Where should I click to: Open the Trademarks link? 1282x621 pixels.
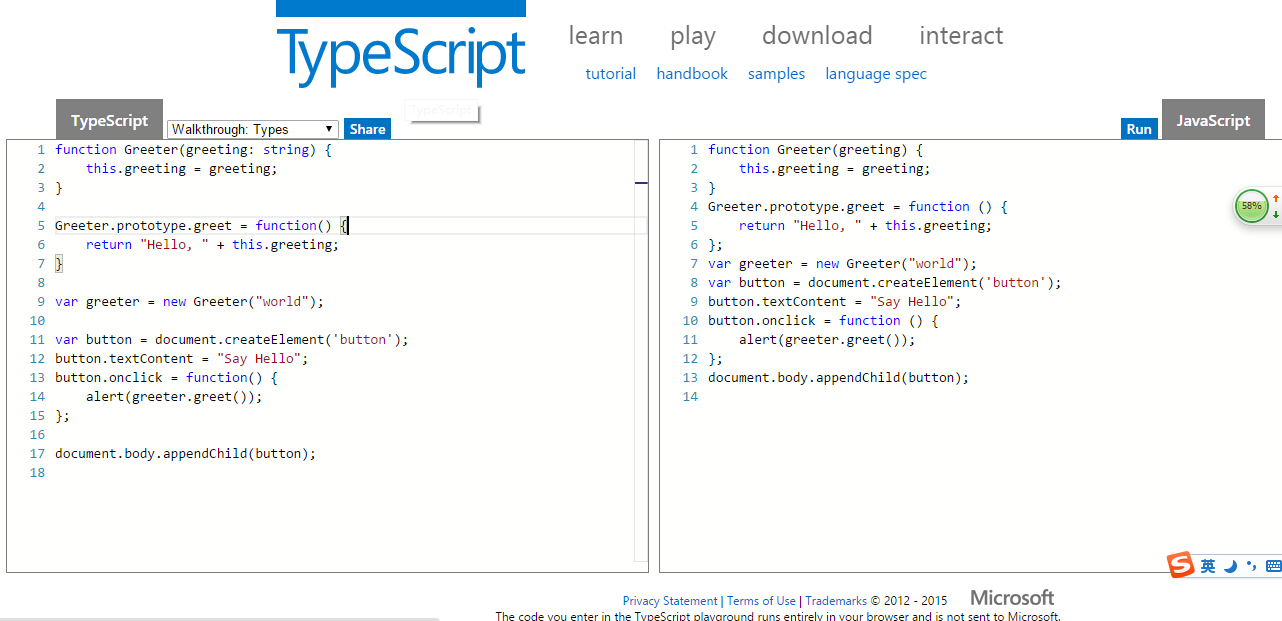[x=836, y=601]
